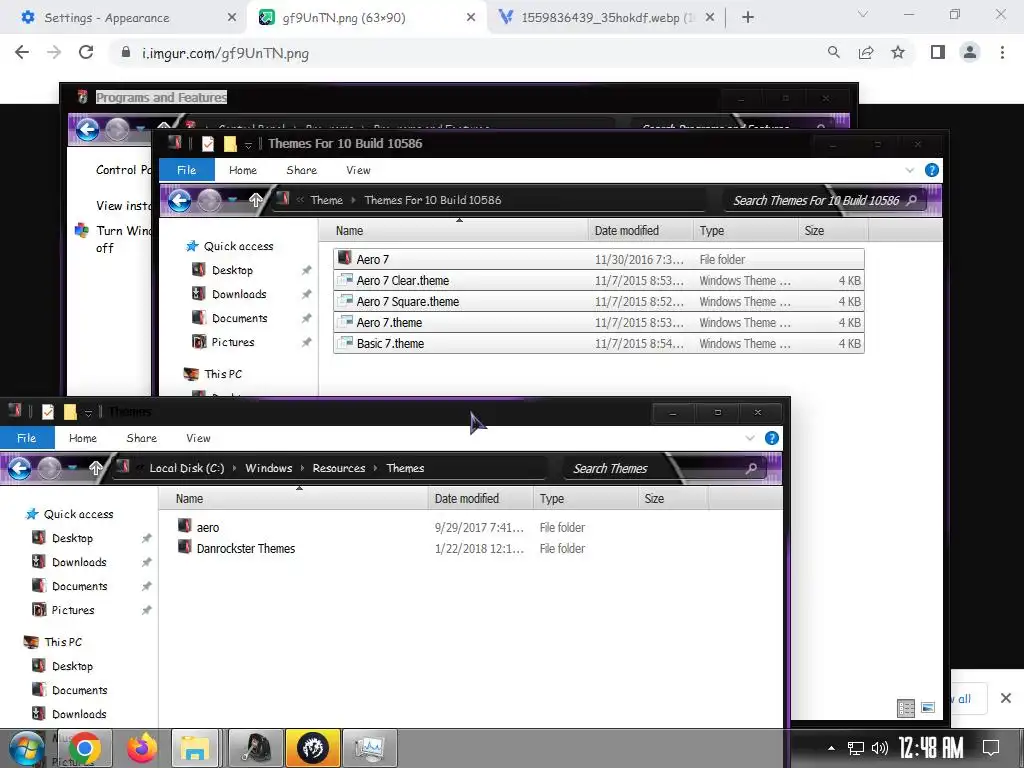The height and width of the screenshot is (768, 1024).
Task: Open Chrome profile avatar menu
Action: (x=970, y=52)
